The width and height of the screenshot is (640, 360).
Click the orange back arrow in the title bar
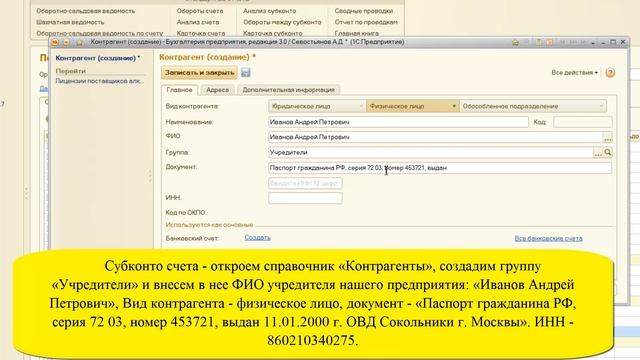pyautogui.click(x=56, y=42)
